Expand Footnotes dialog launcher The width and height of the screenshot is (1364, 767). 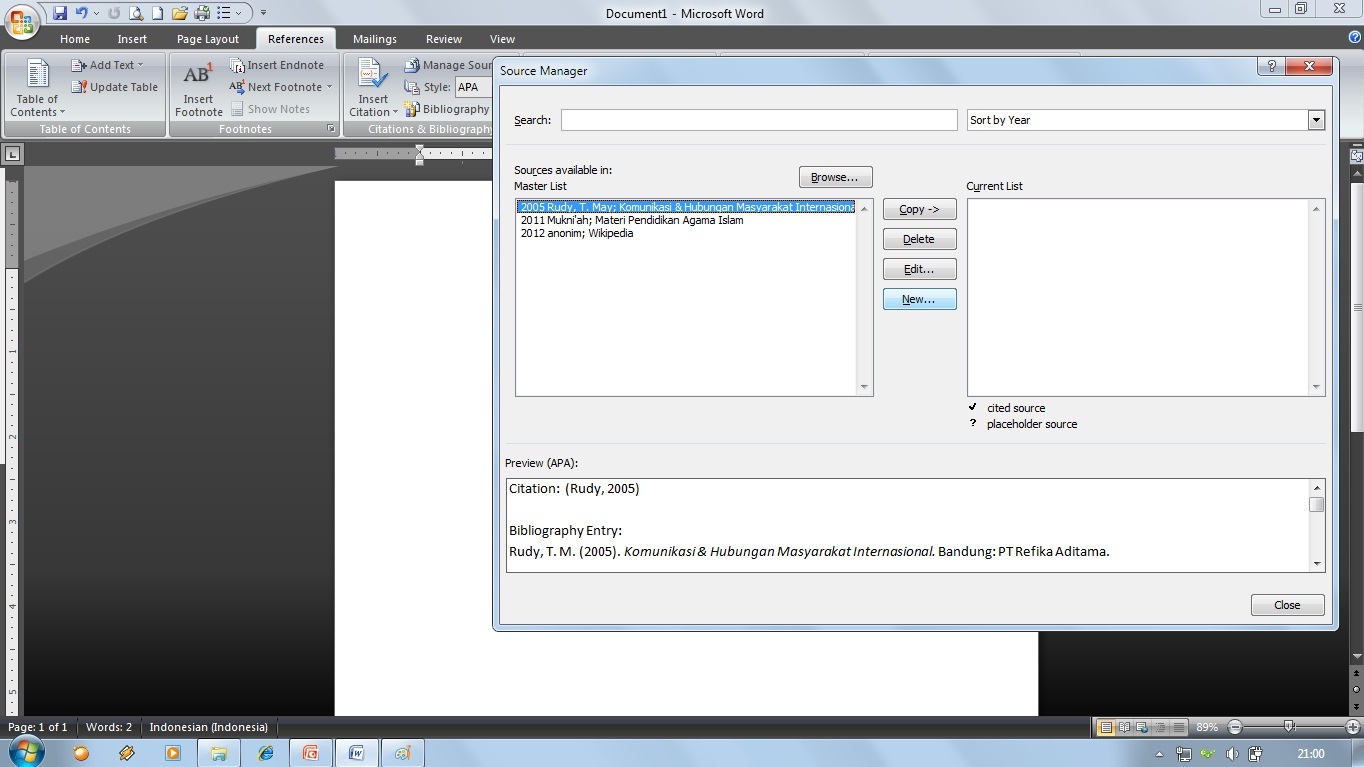tap(331, 129)
